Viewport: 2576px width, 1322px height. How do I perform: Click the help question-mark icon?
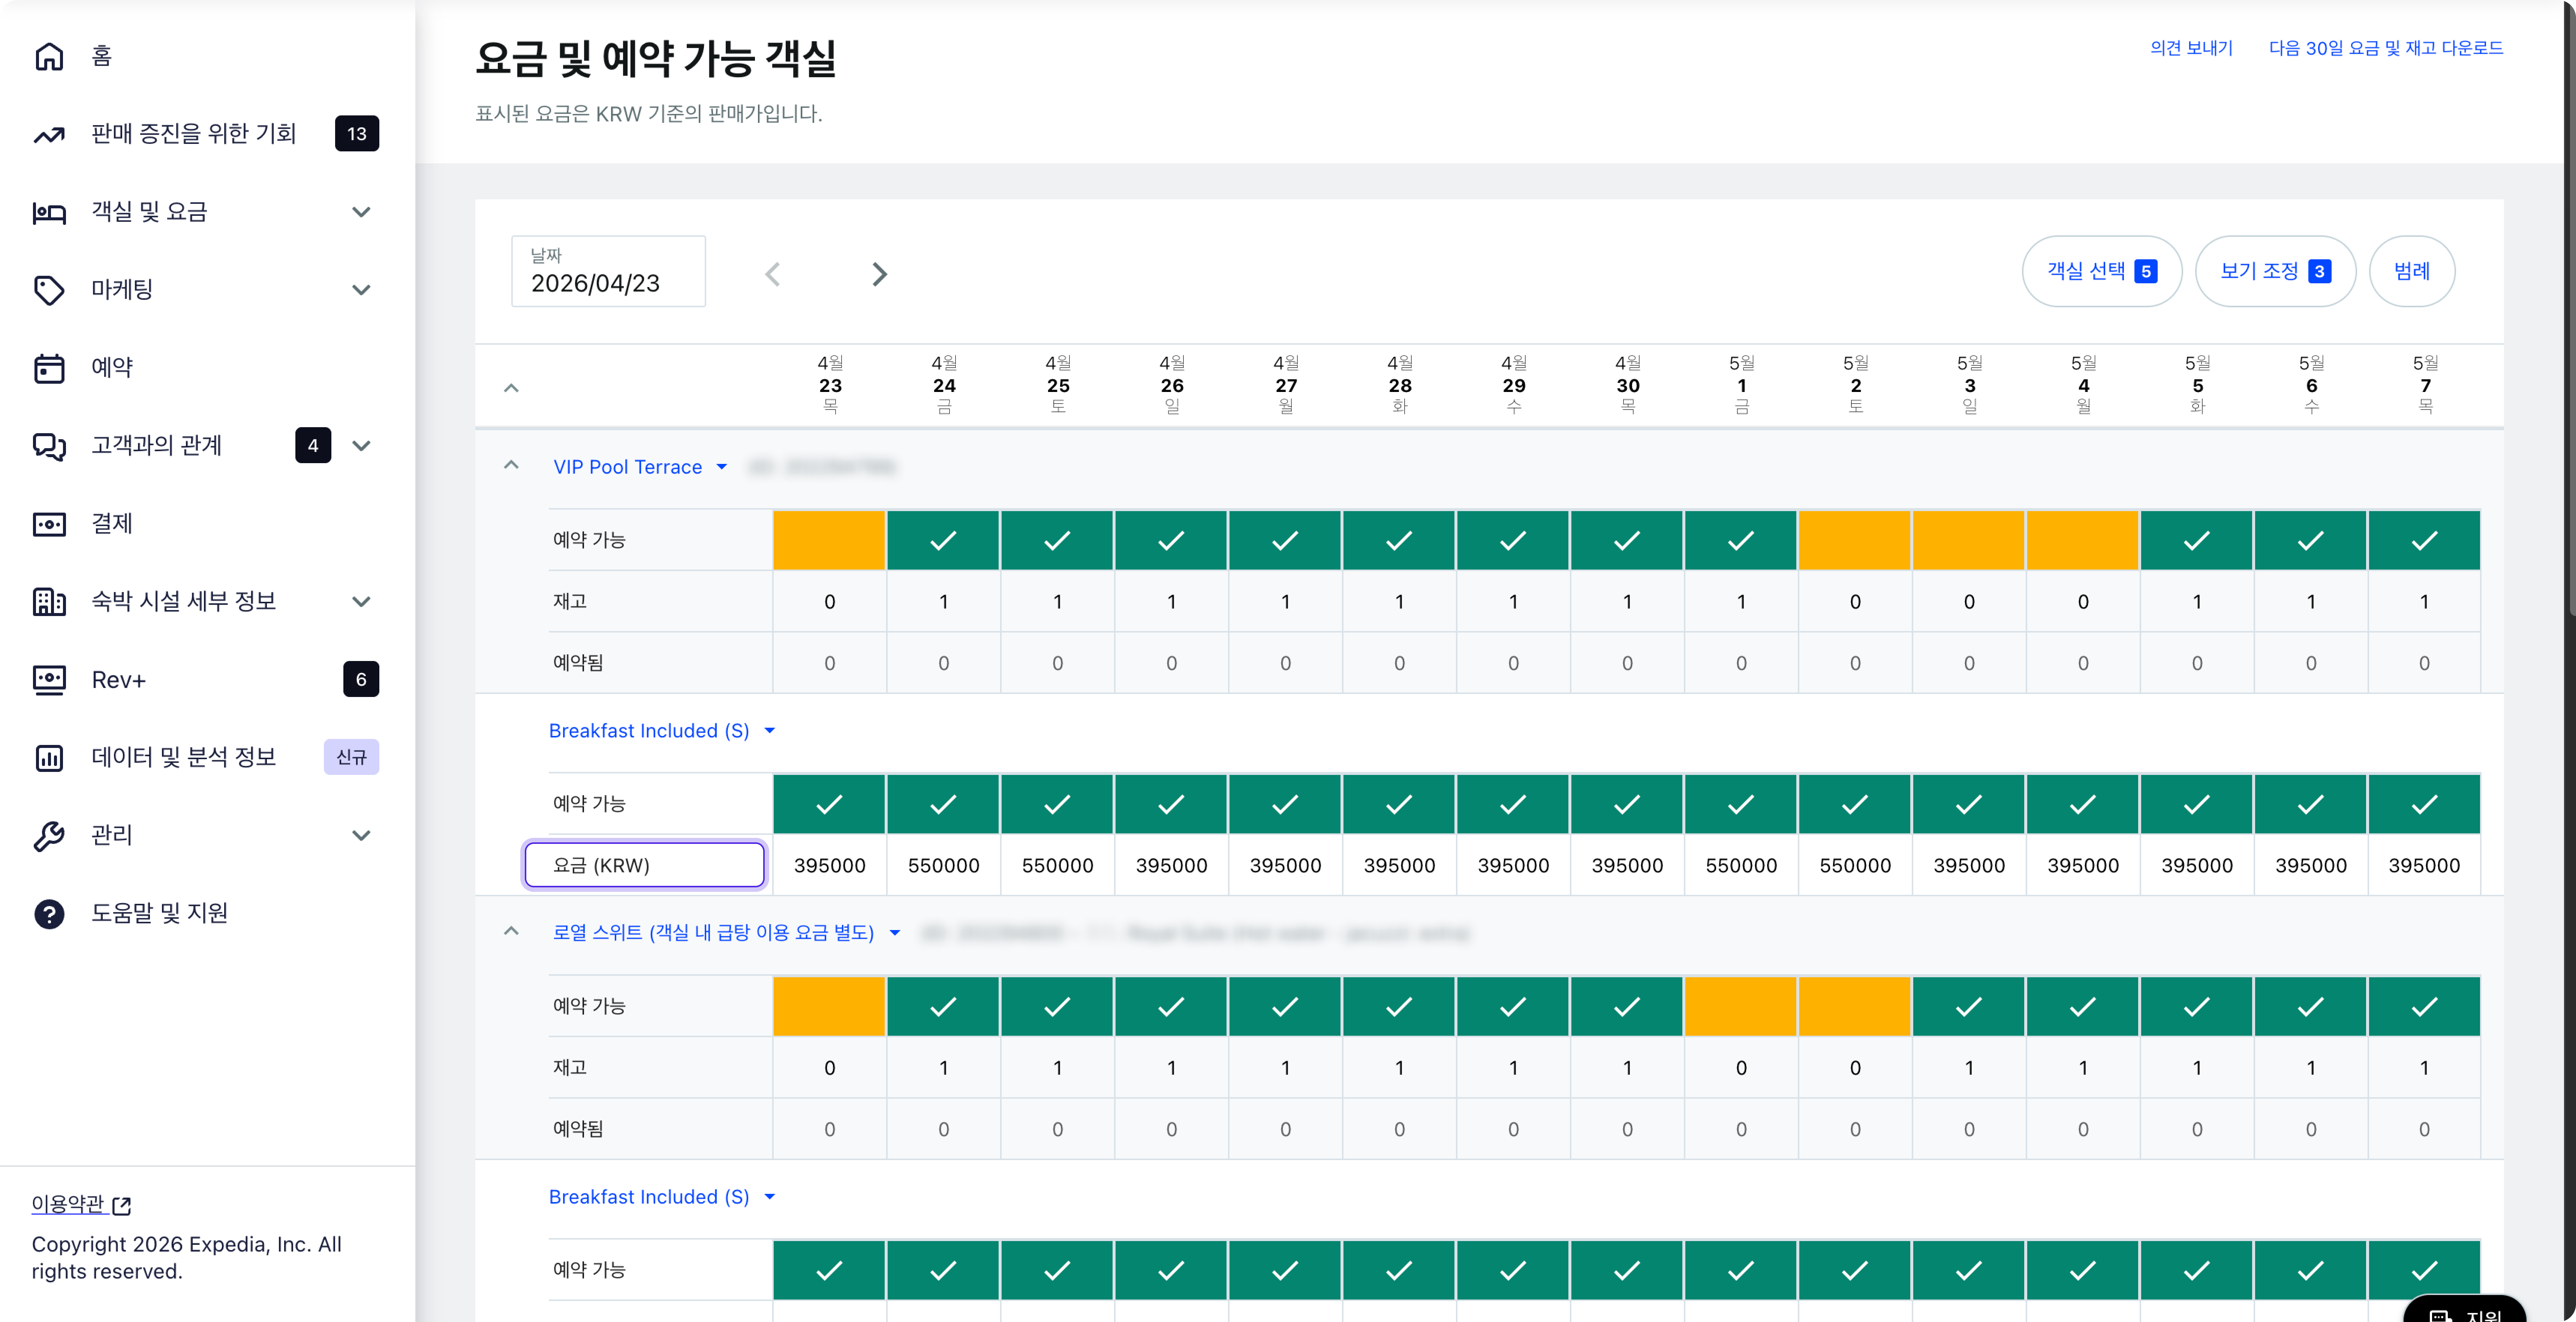click(49, 914)
